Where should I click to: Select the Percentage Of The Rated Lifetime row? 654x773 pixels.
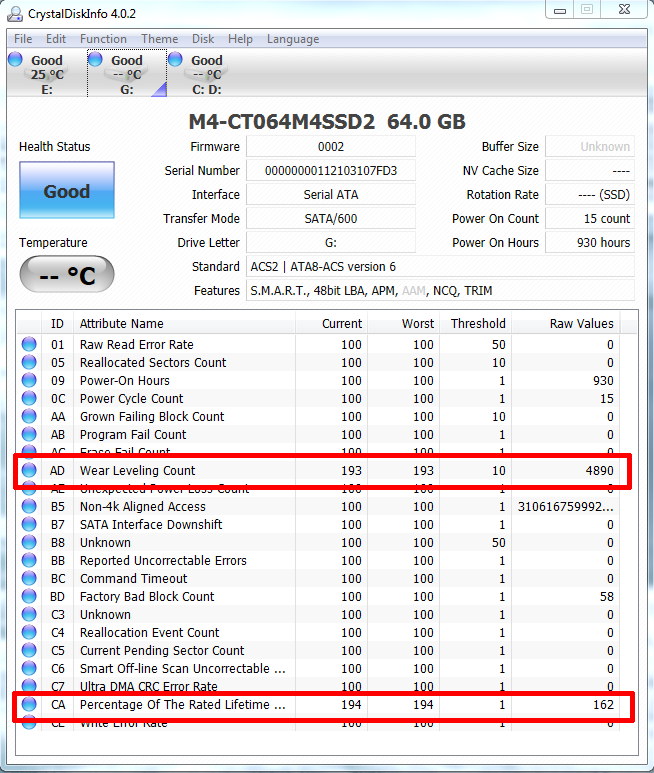[x=318, y=704]
